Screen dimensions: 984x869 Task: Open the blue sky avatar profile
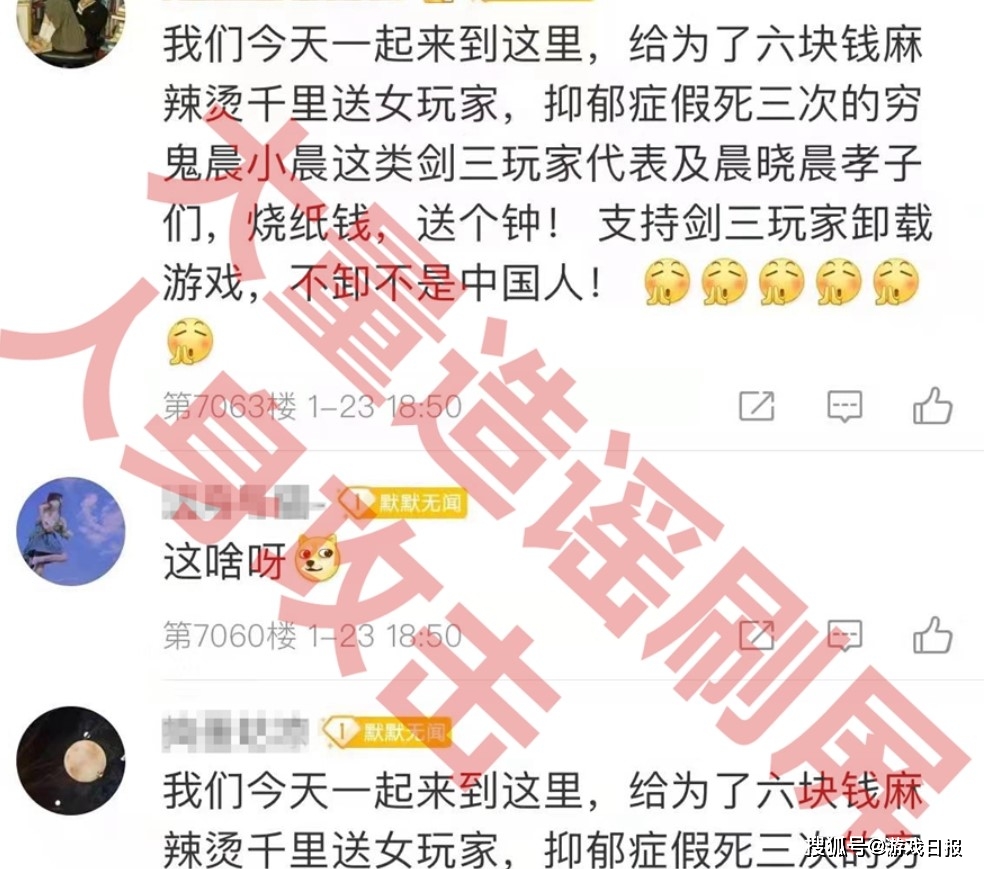(70, 531)
